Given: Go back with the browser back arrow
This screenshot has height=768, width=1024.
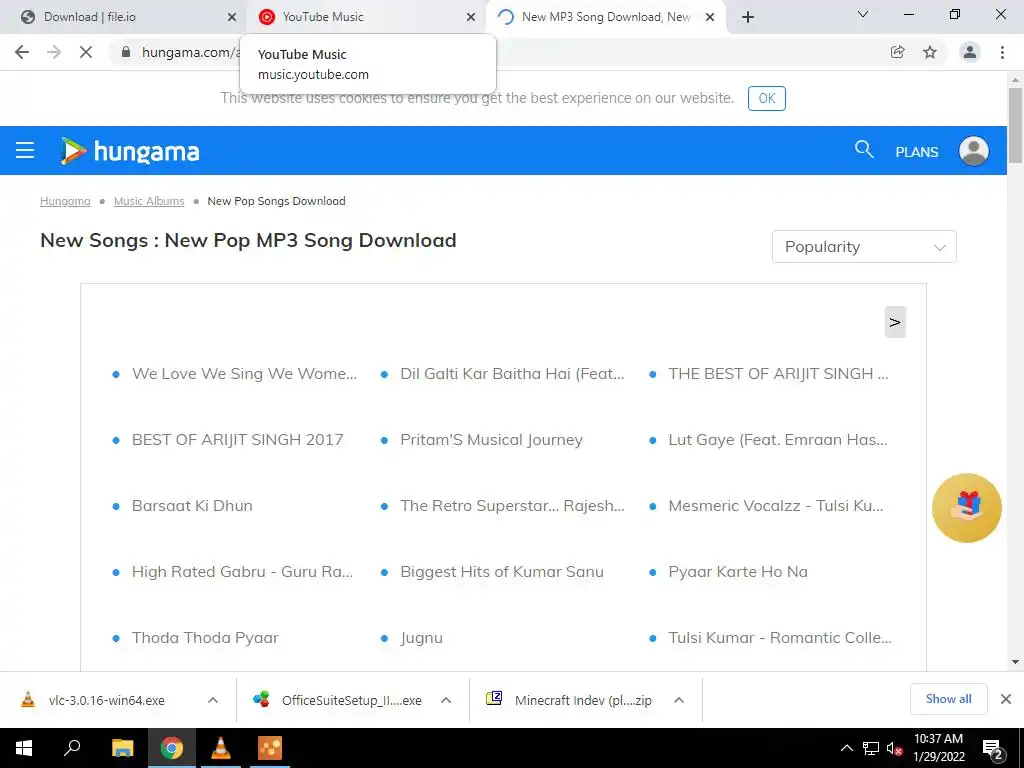Looking at the screenshot, I should pyautogui.click(x=22, y=52).
